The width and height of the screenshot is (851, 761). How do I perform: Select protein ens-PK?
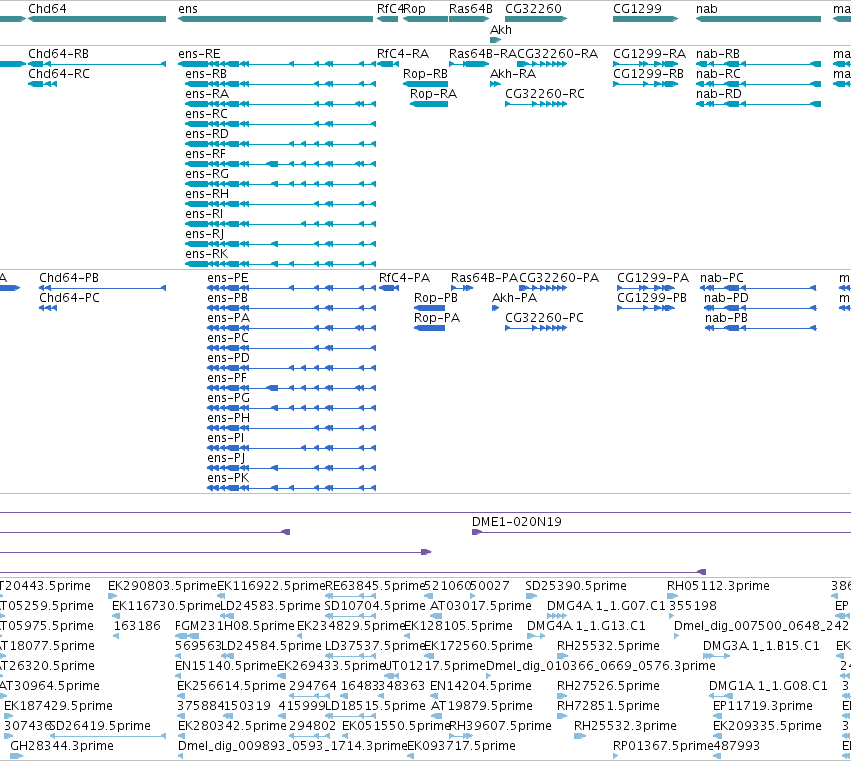click(228, 478)
